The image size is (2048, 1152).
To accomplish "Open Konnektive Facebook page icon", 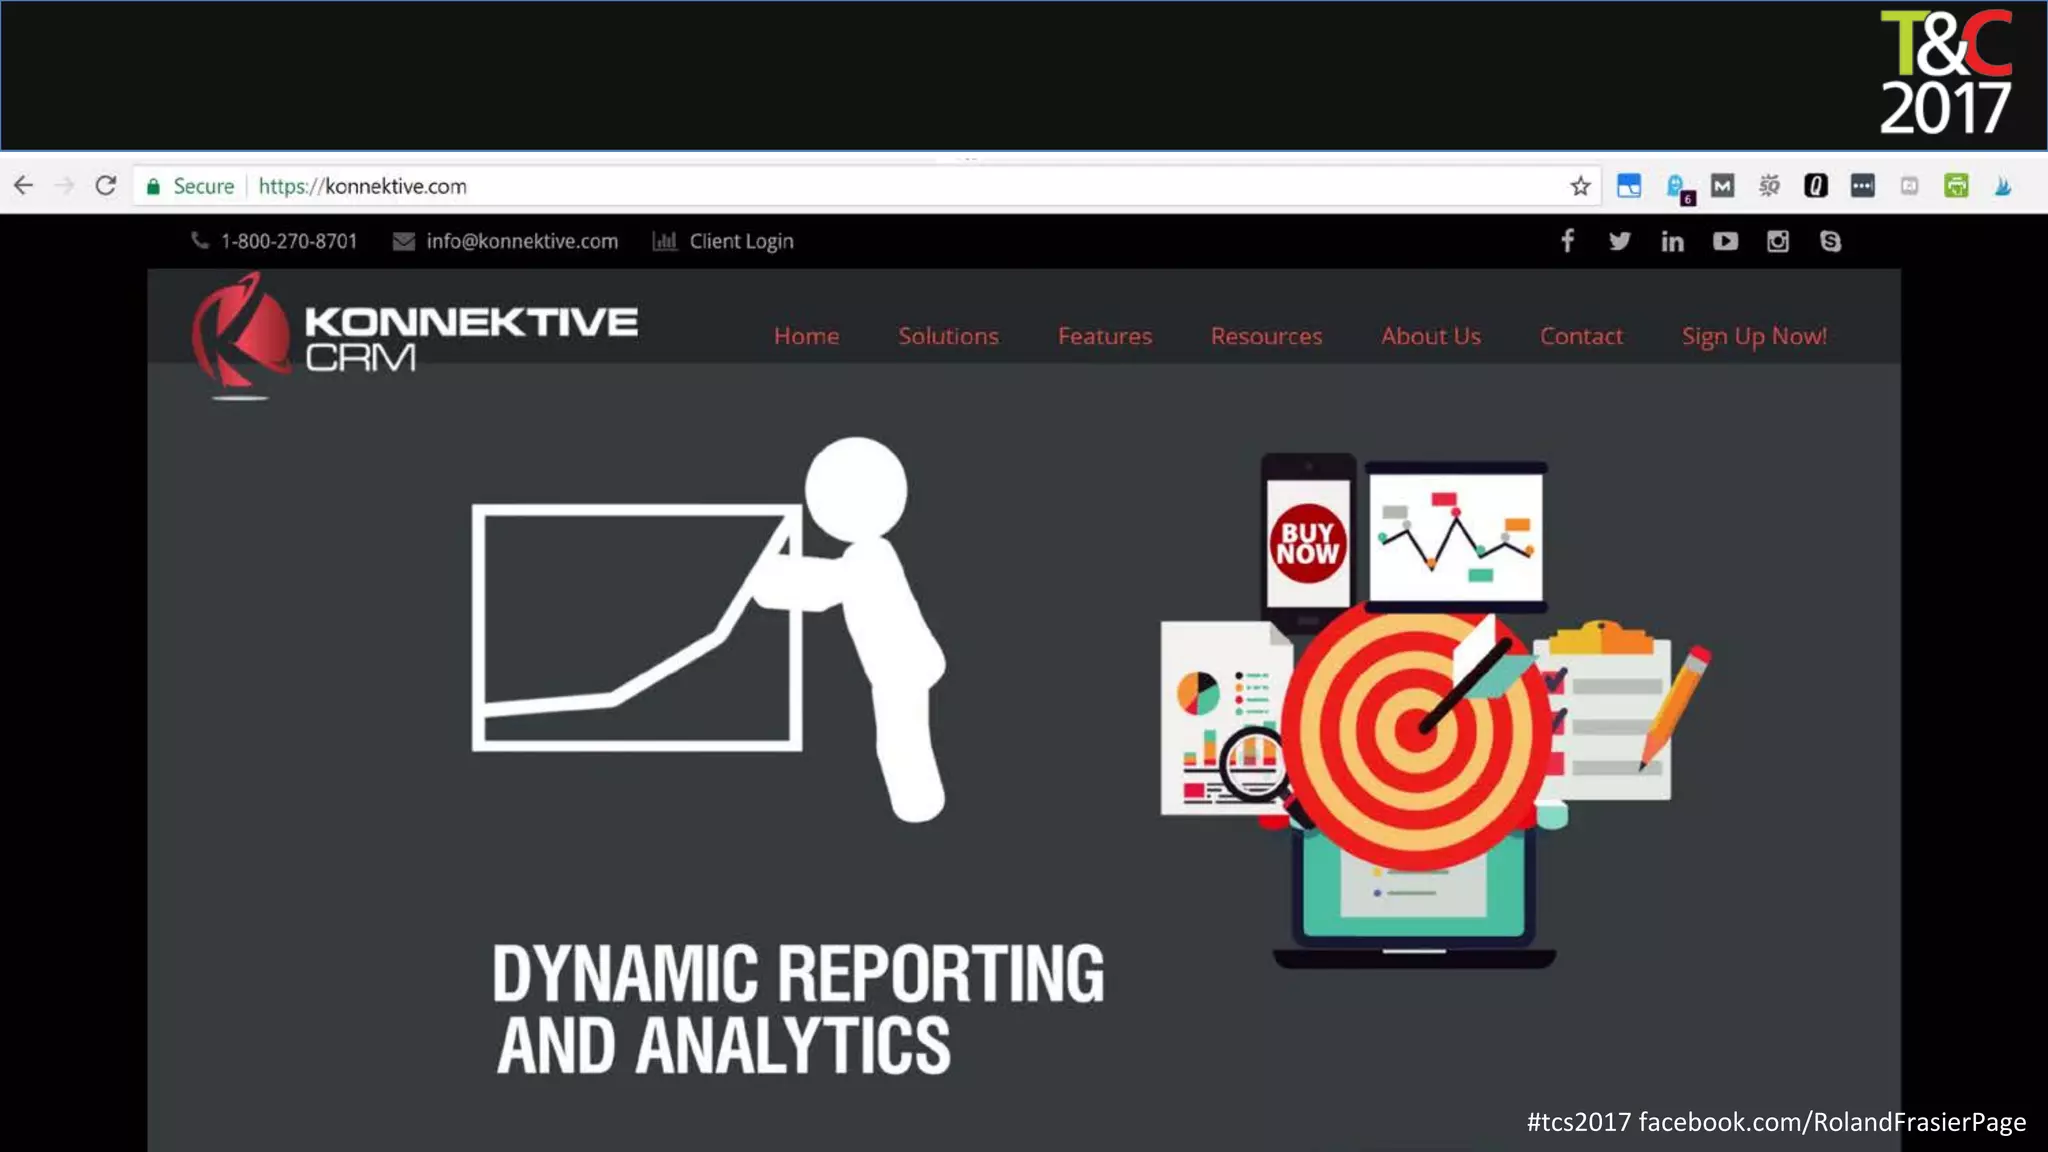I will coord(1567,241).
